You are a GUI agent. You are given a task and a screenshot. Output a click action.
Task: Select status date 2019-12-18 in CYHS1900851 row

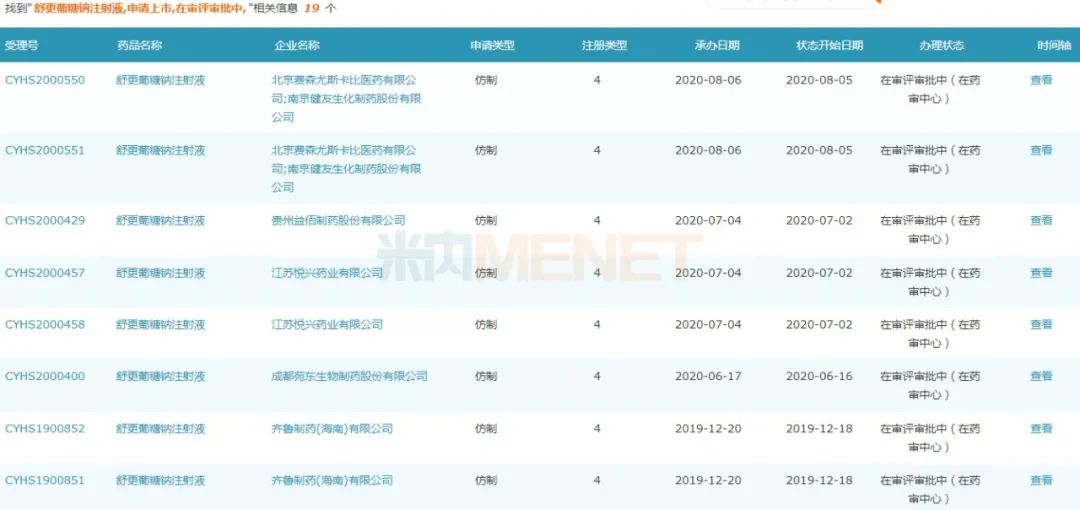pos(819,480)
